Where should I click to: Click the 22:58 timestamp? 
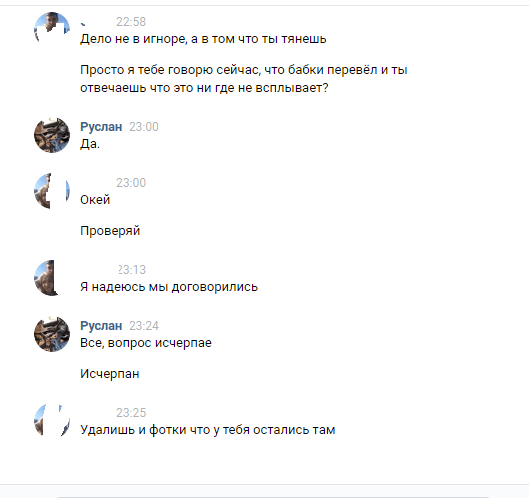coord(131,22)
